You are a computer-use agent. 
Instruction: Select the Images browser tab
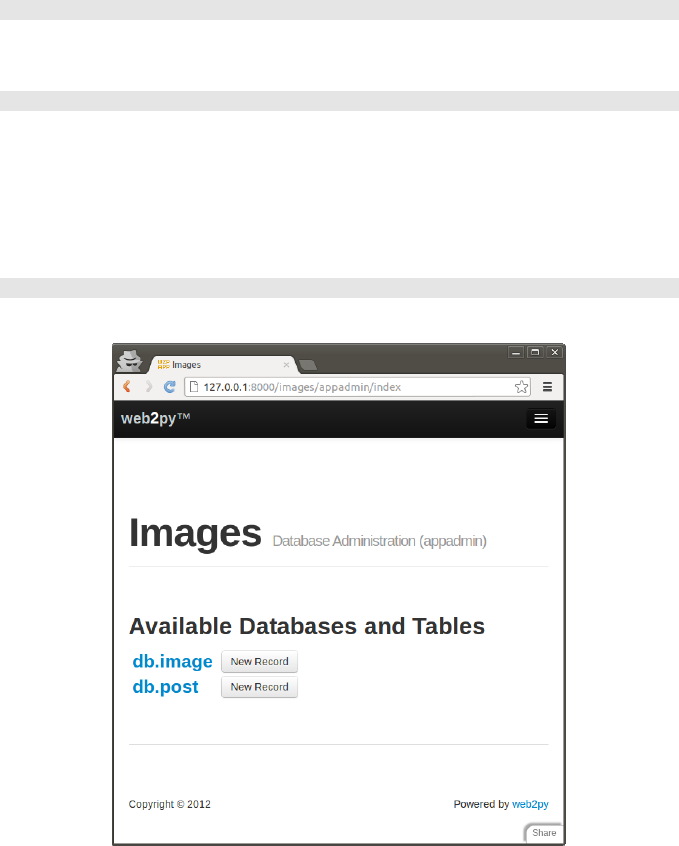pos(223,365)
